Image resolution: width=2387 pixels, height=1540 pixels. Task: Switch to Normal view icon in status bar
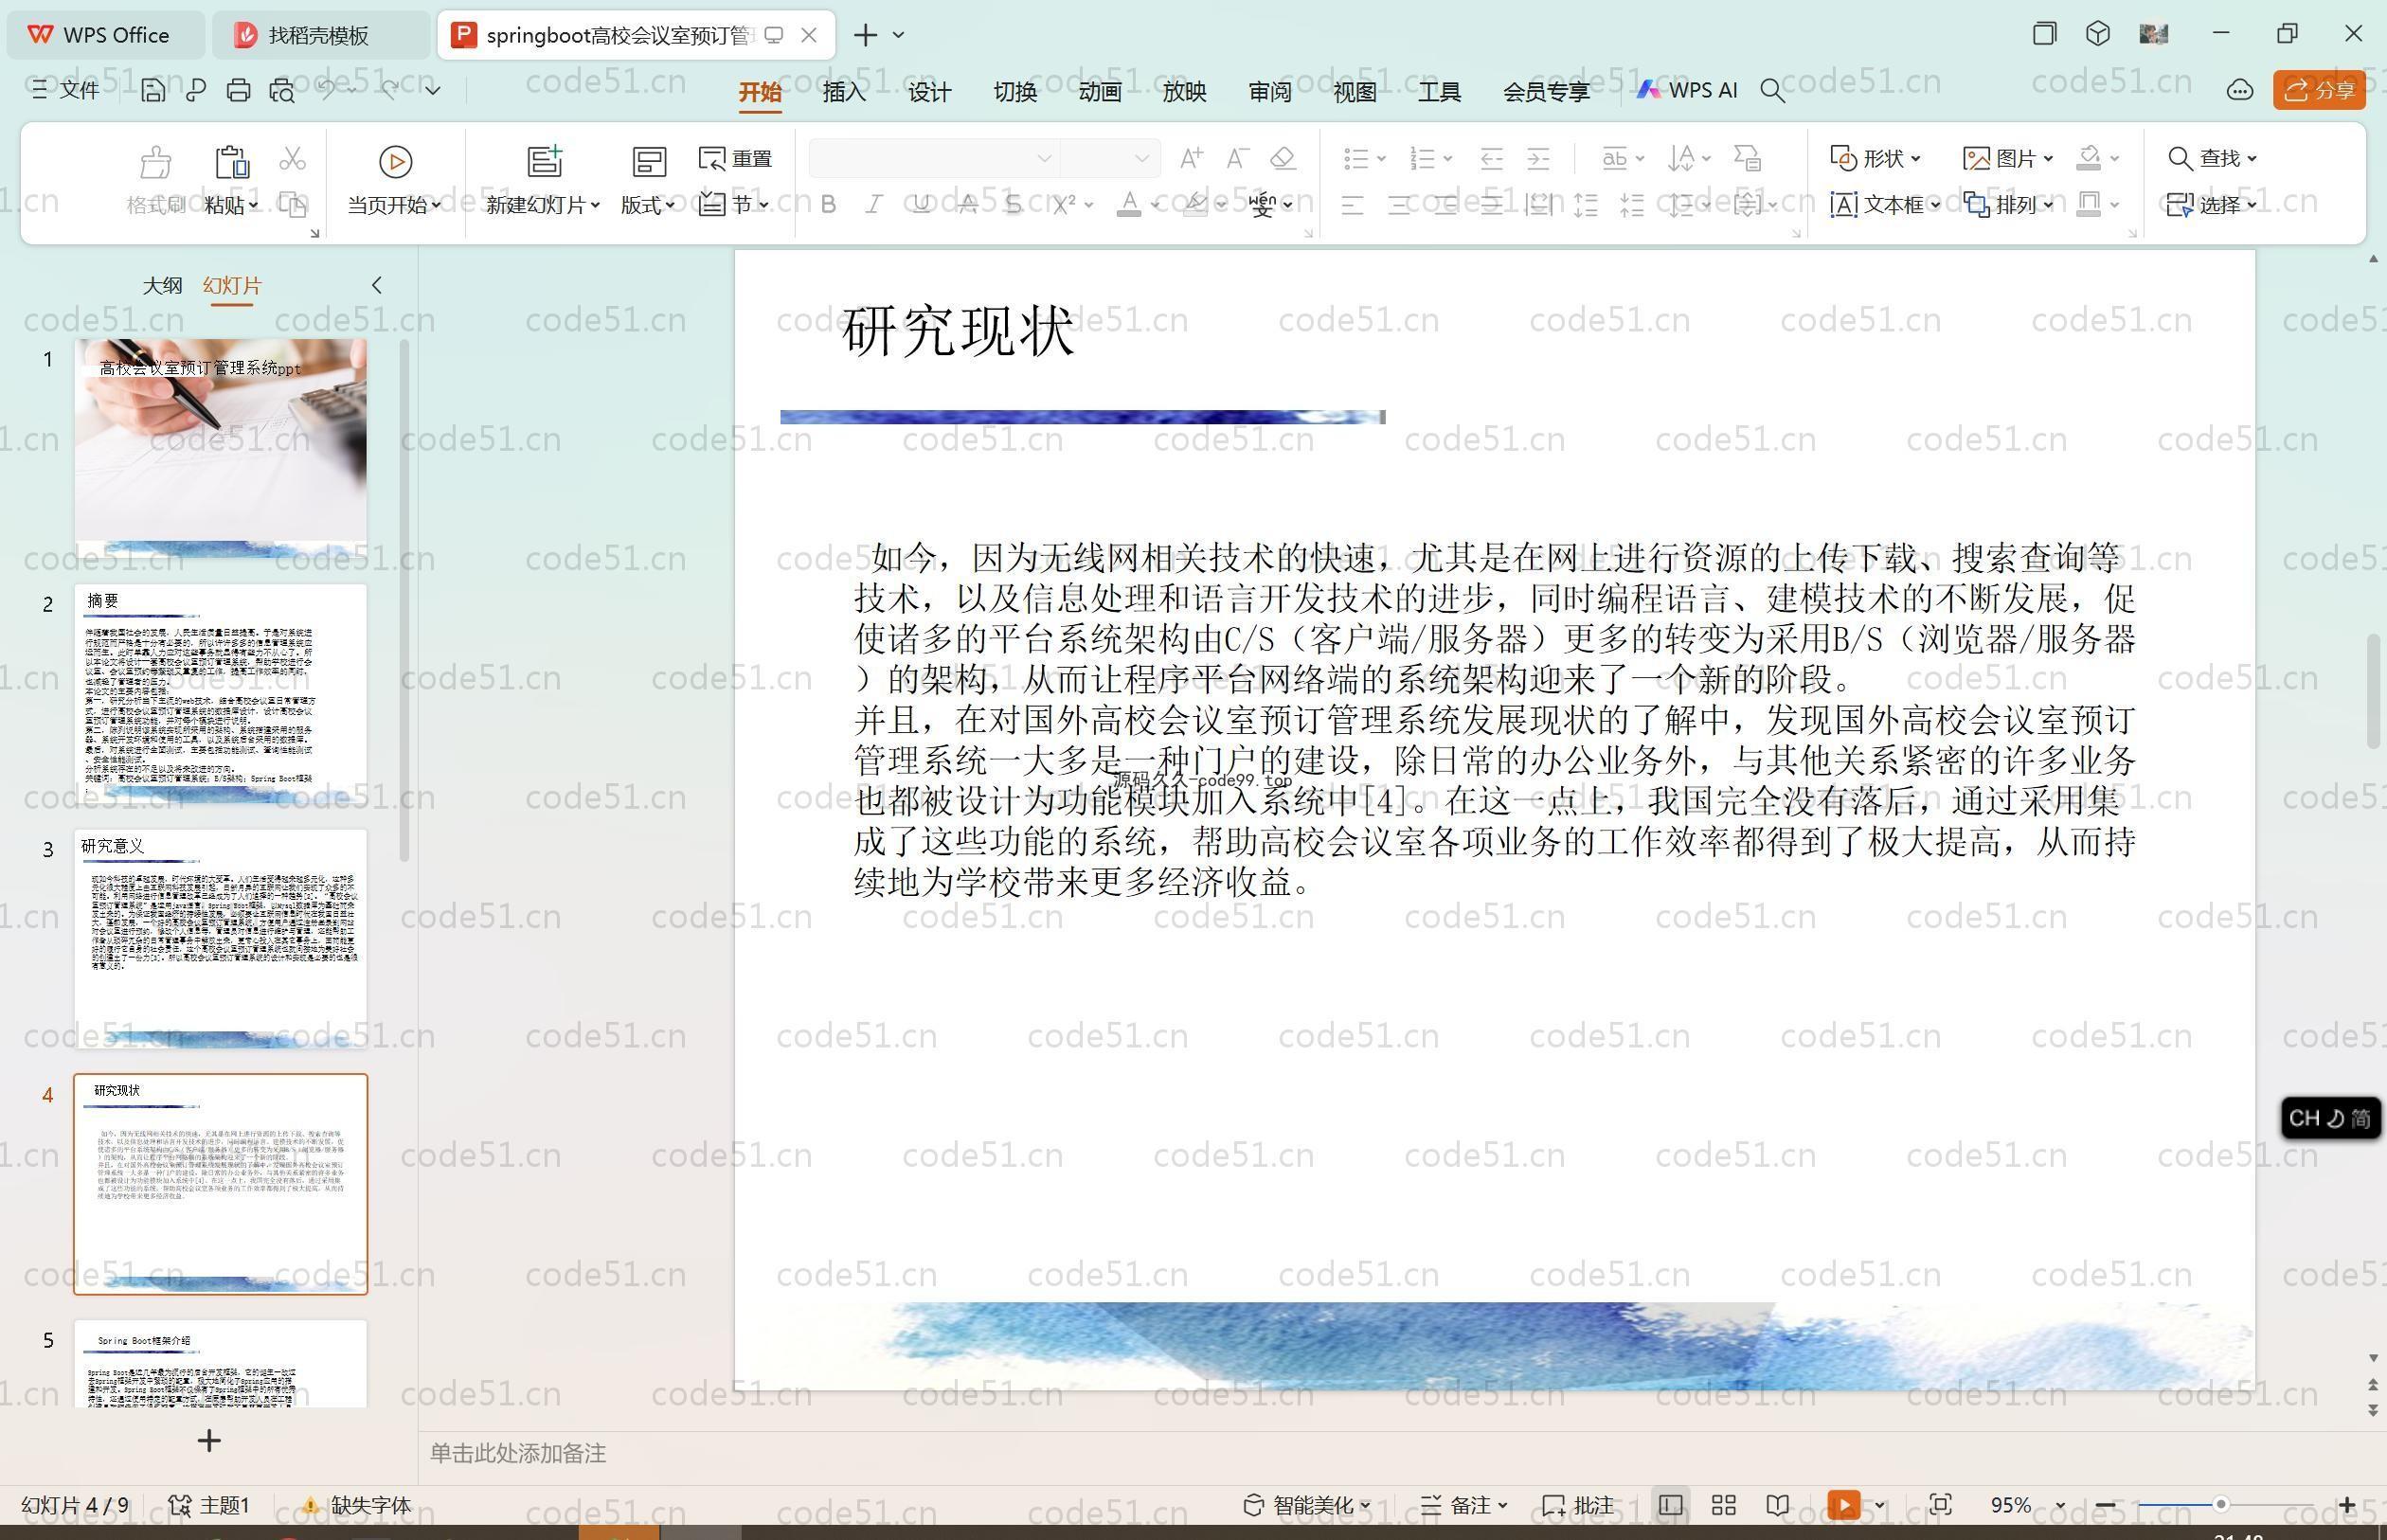coord(1670,1505)
